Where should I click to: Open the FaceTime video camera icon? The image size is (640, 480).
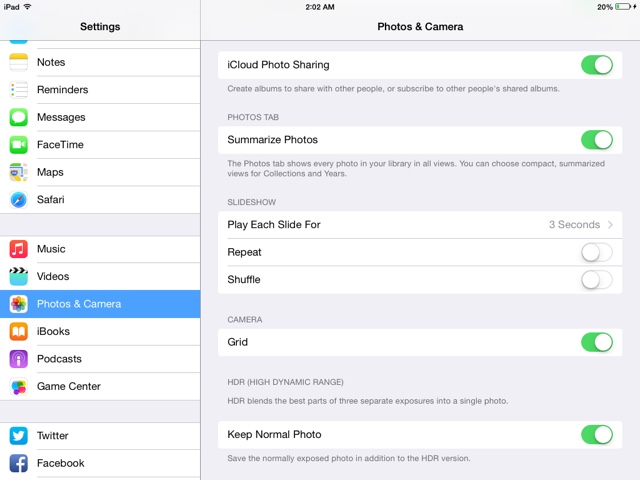point(18,144)
